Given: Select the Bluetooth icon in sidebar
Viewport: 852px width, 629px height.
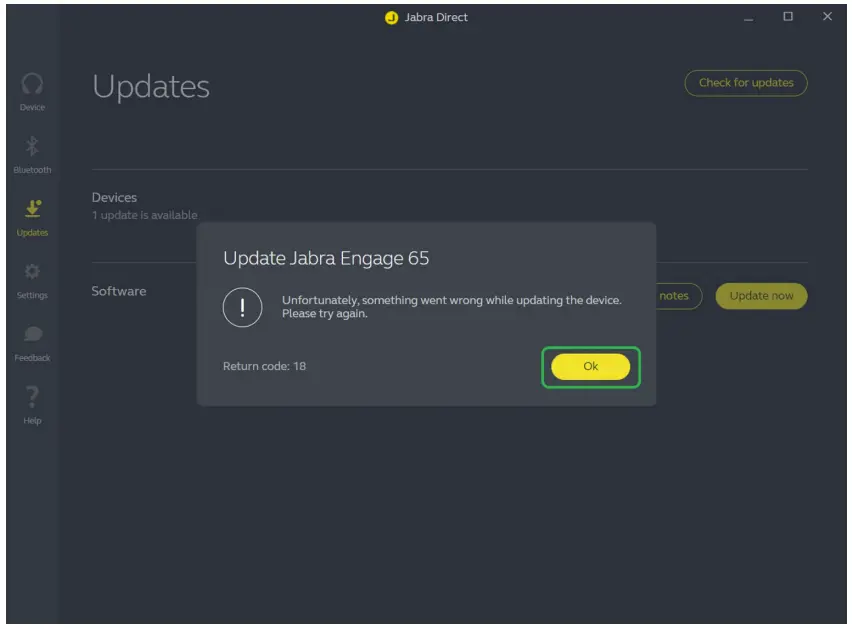Looking at the screenshot, I should pos(33,145).
